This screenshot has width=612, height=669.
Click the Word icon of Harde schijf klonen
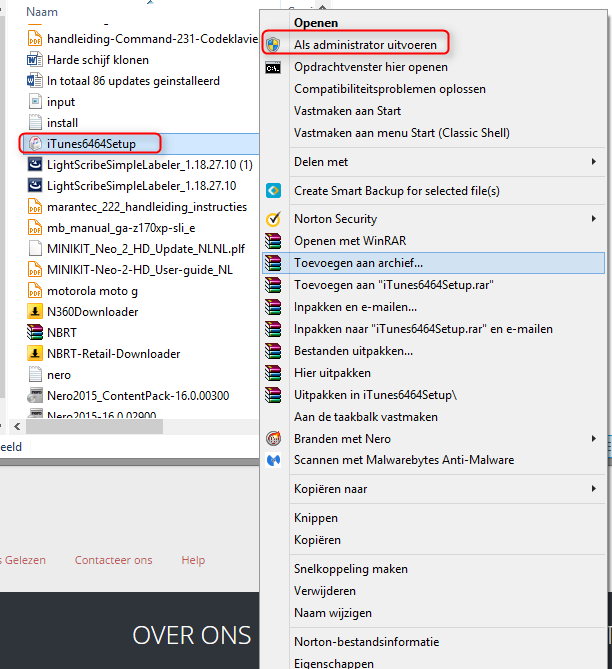(x=35, y=59)
